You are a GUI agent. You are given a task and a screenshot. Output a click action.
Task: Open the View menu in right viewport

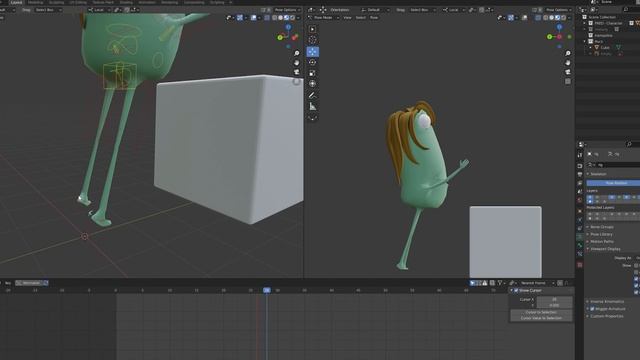coord(347,18)
